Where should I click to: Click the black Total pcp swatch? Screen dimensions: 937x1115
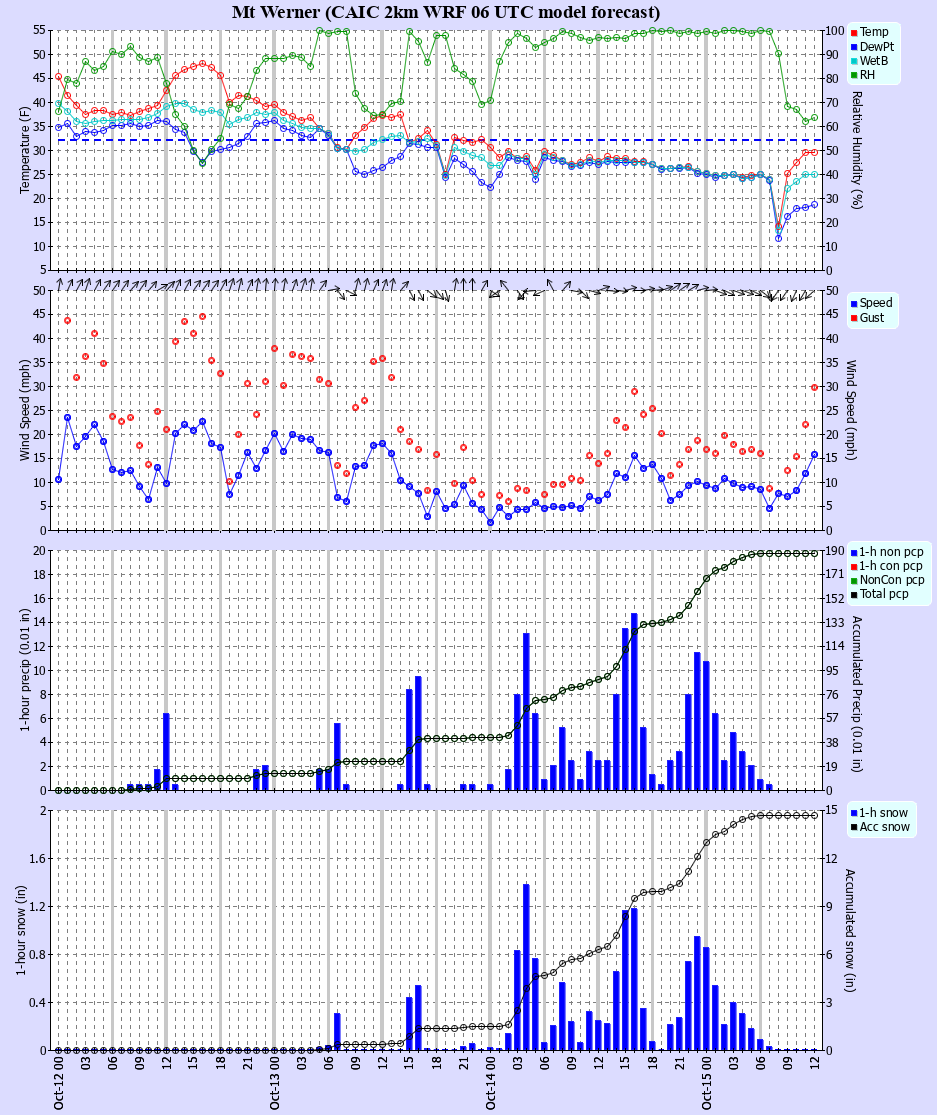click(853, 595)
